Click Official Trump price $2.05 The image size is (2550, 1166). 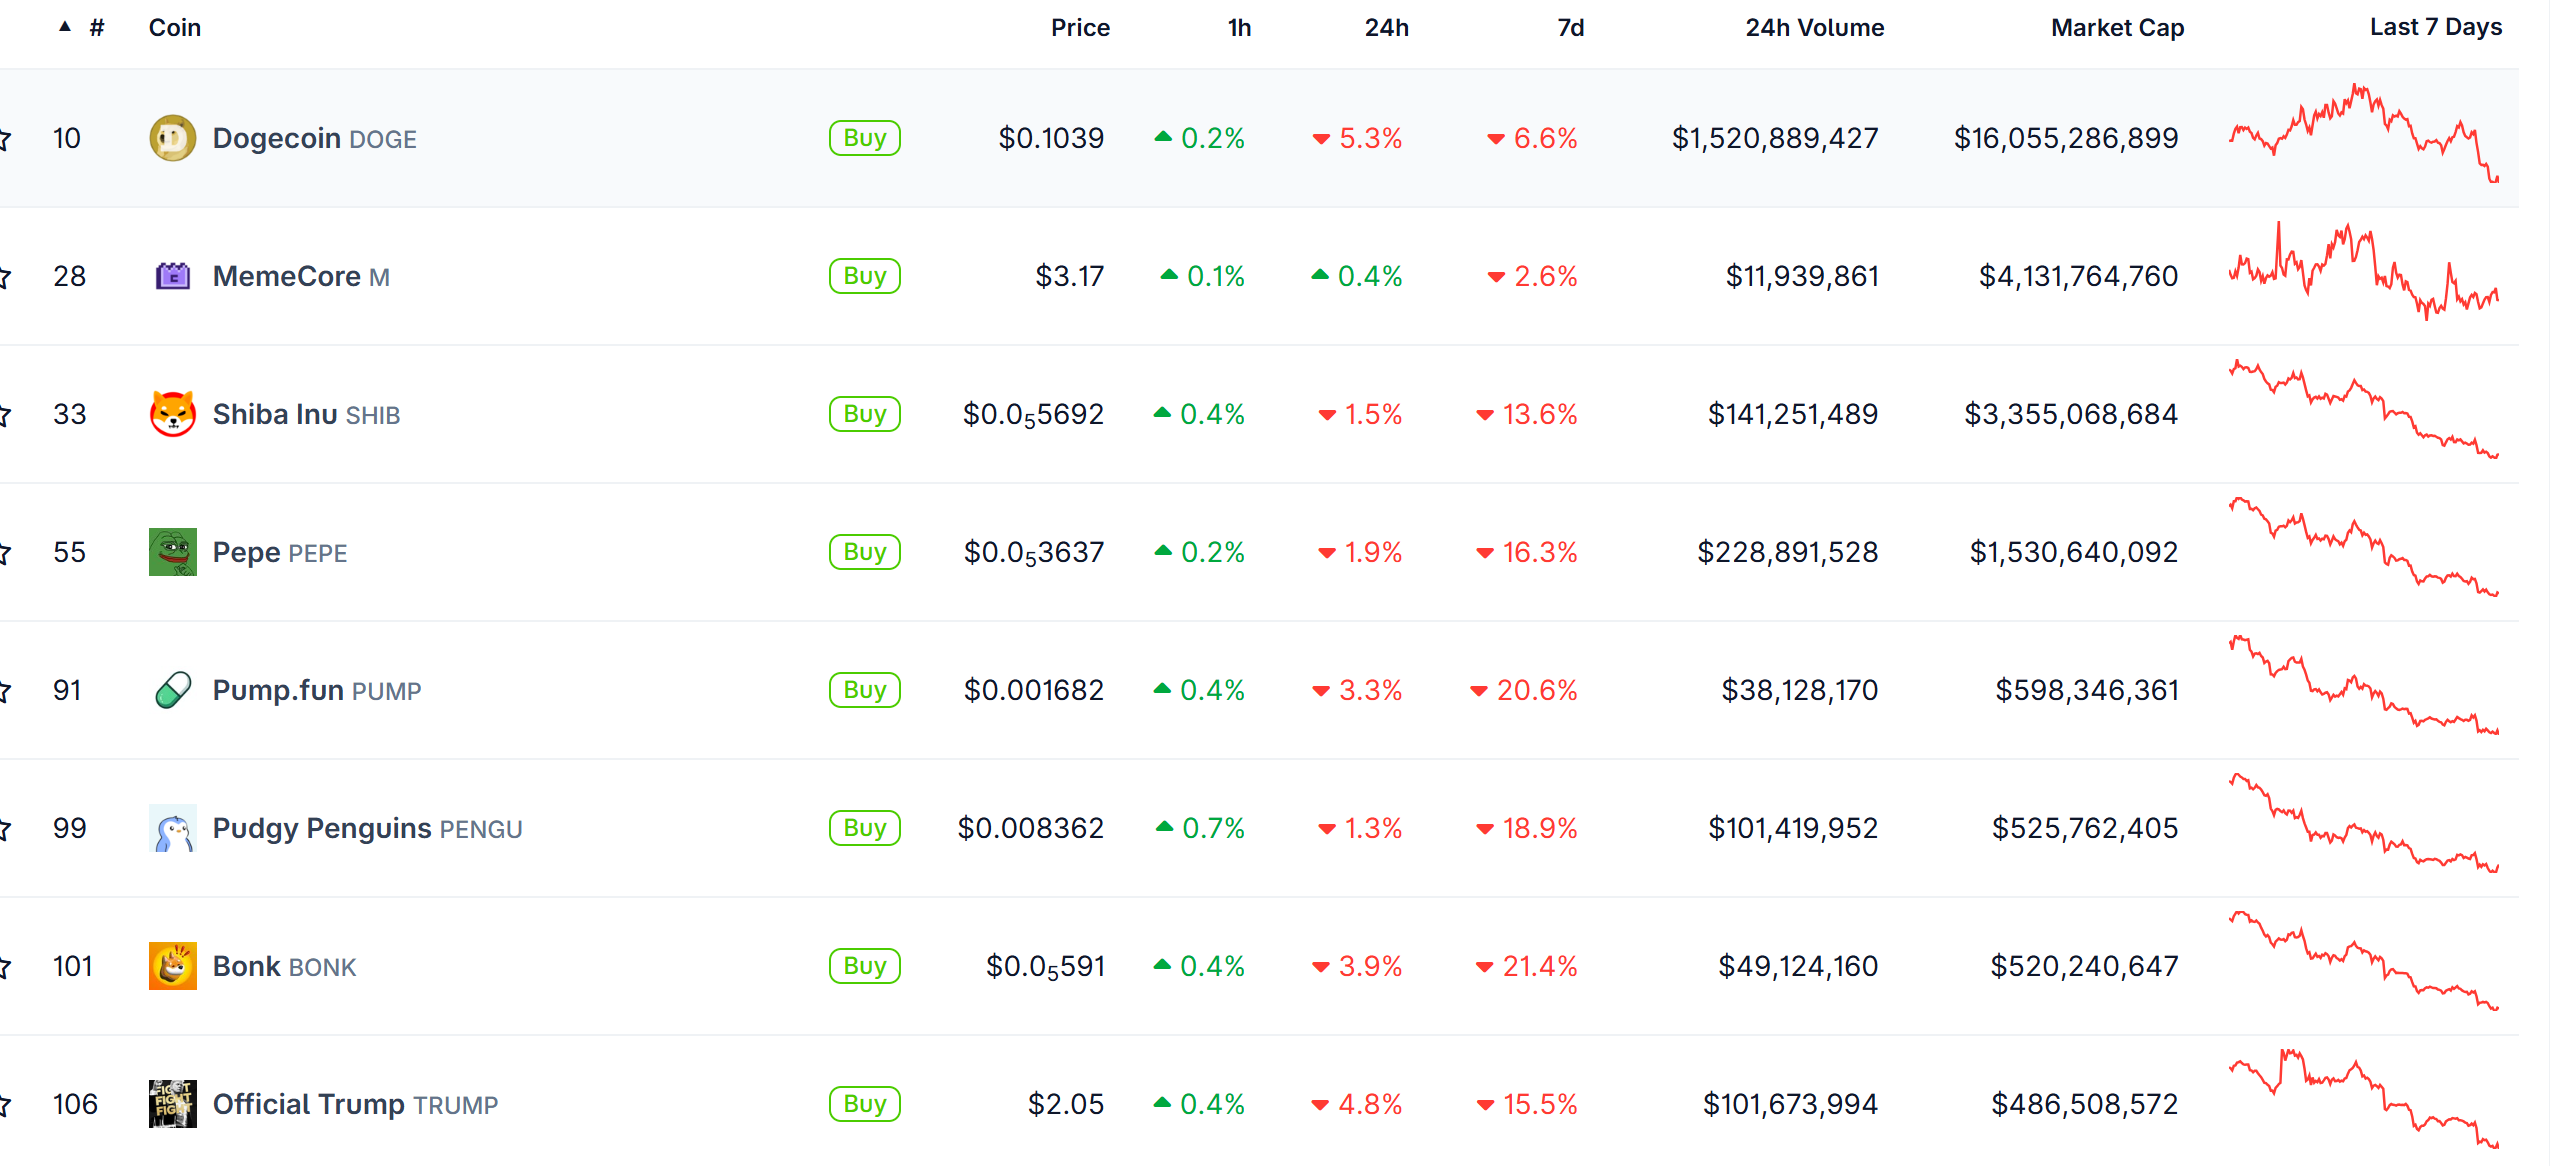coord(1066,1104)
